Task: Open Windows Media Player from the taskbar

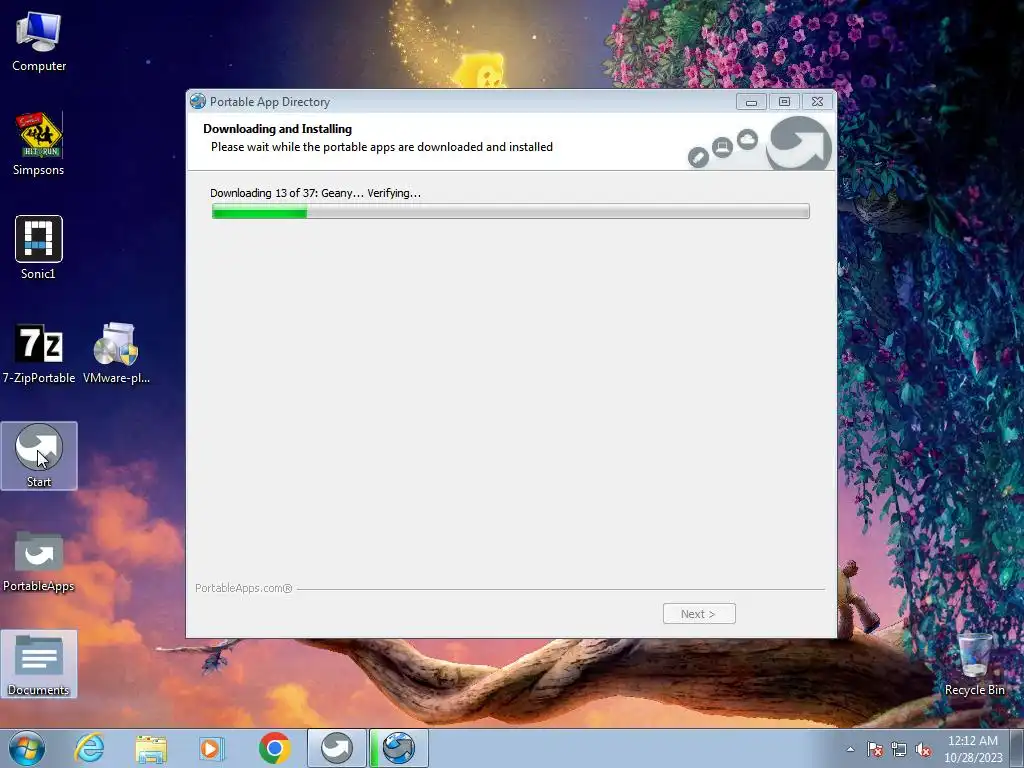Action: click(x=212, y=748)
